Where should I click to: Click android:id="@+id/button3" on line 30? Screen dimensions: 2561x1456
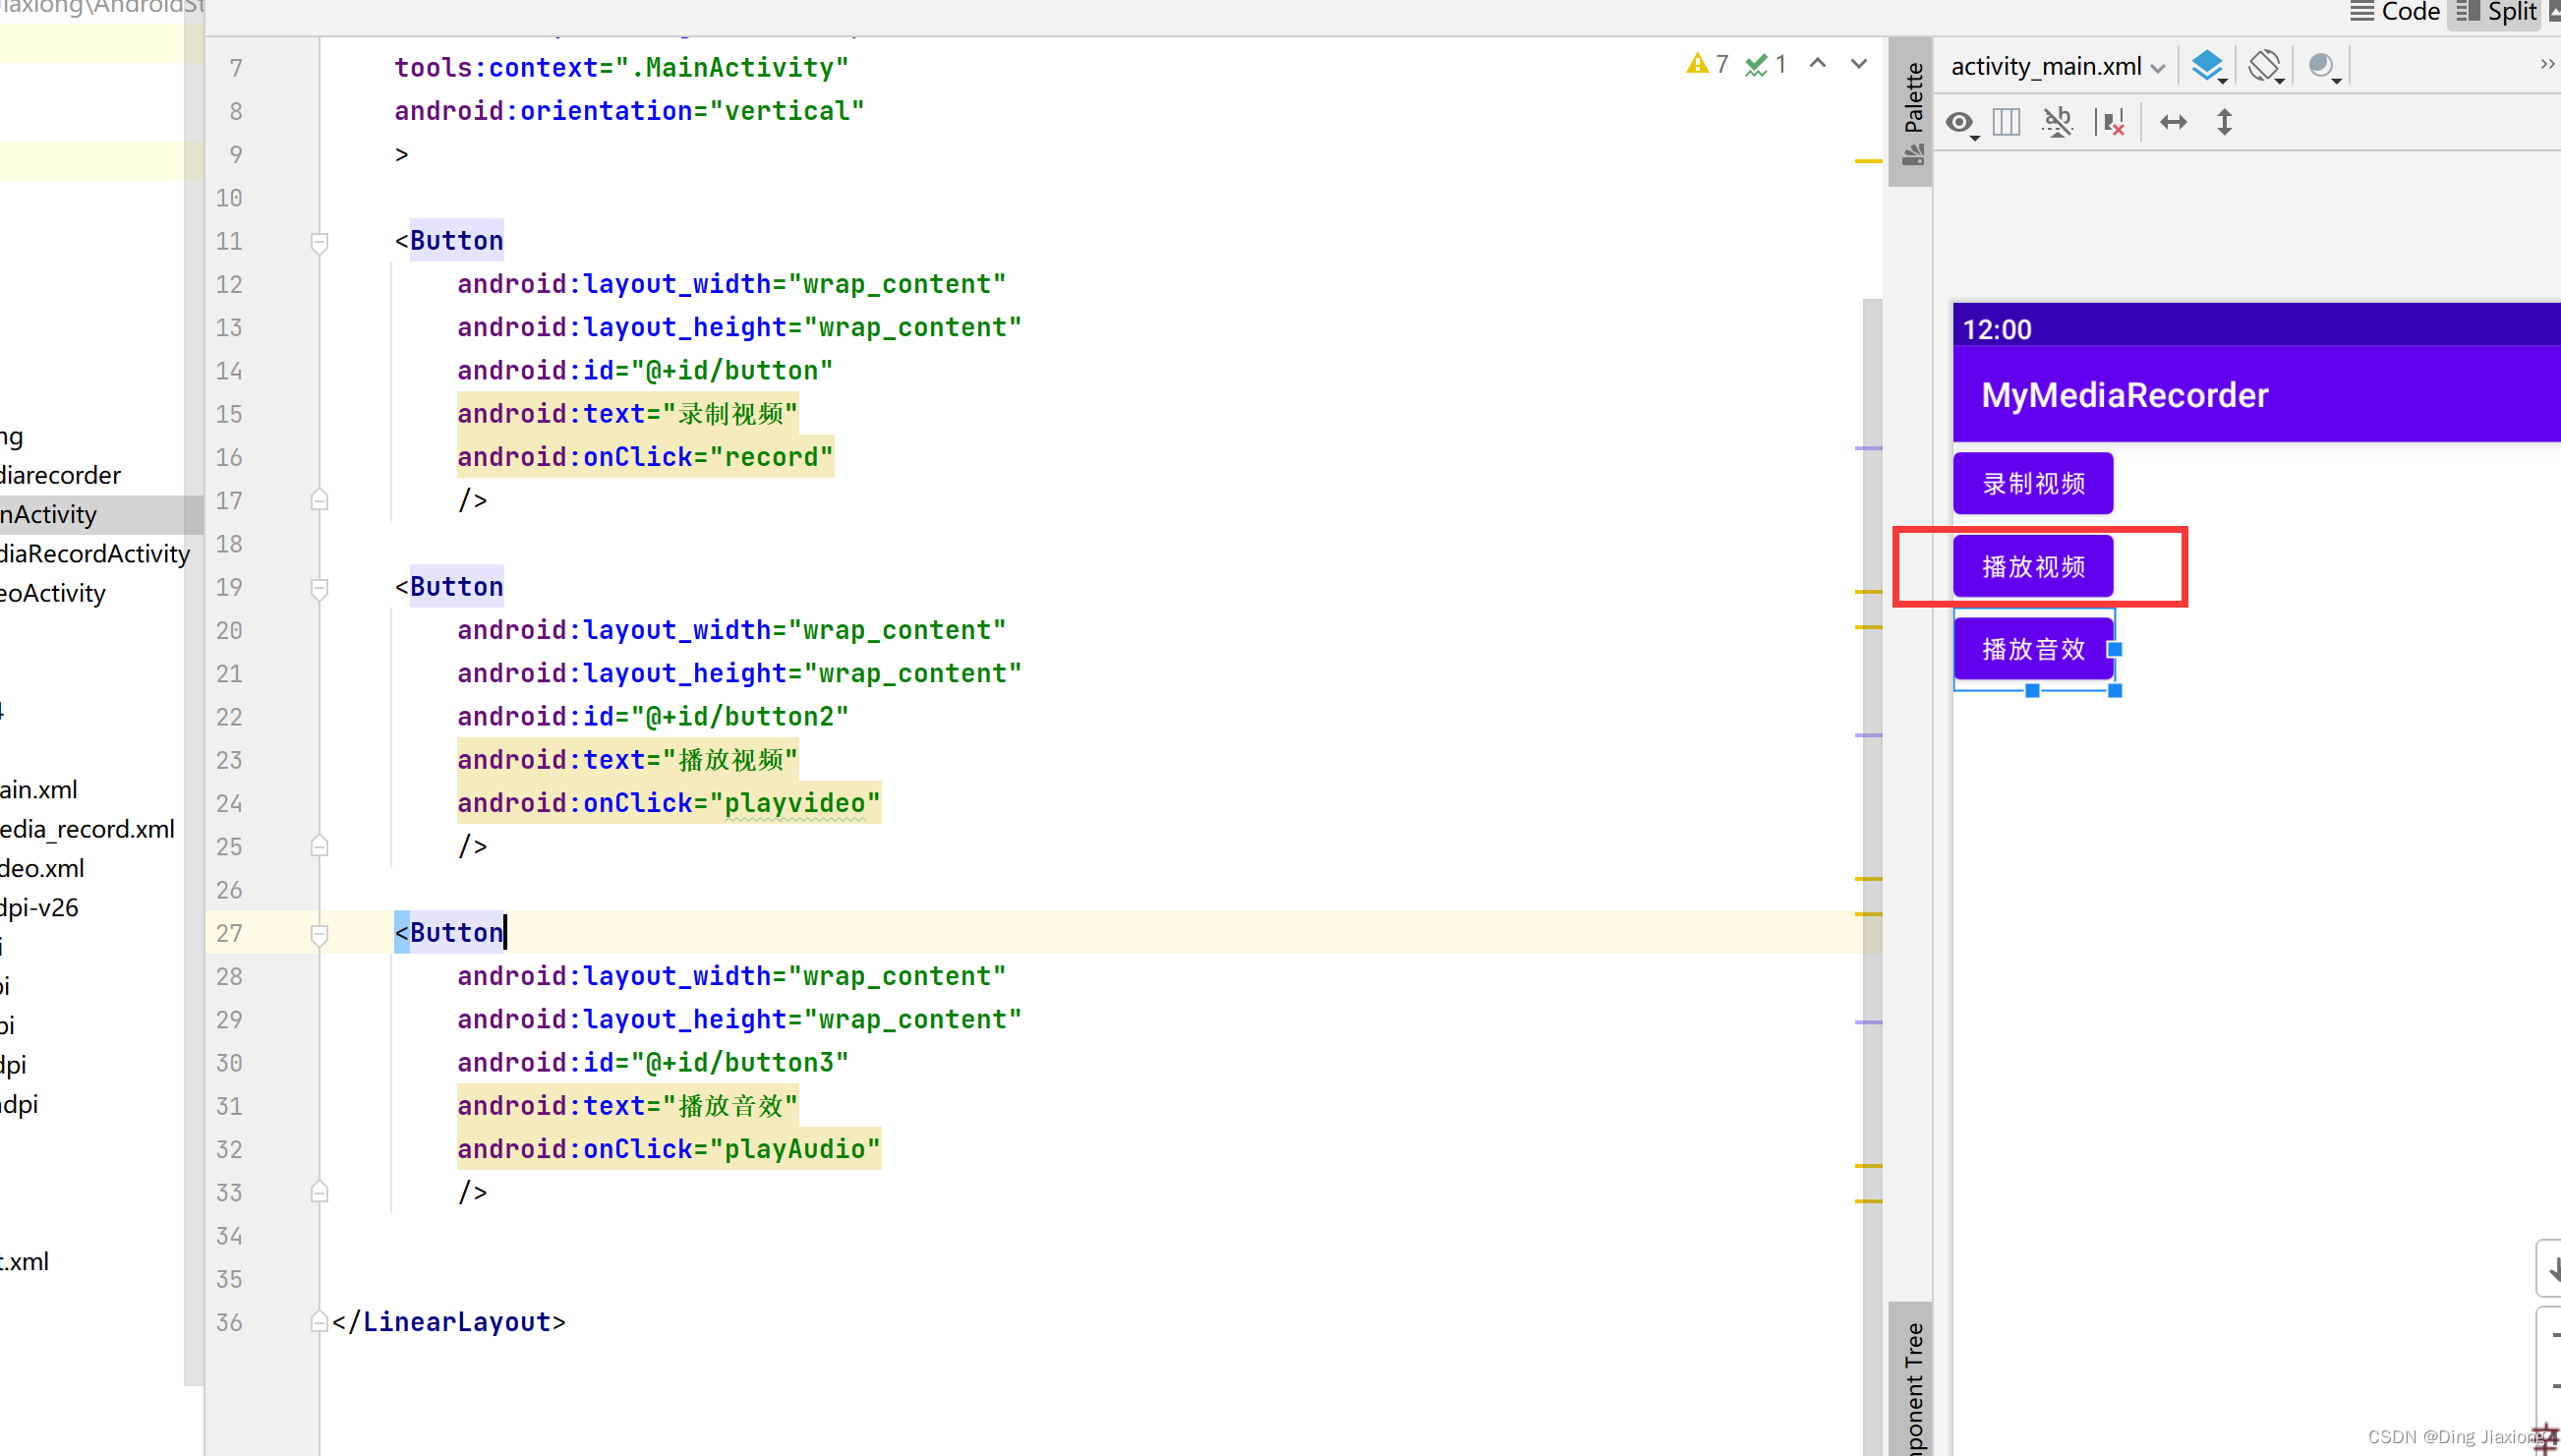click(652, 1063)
